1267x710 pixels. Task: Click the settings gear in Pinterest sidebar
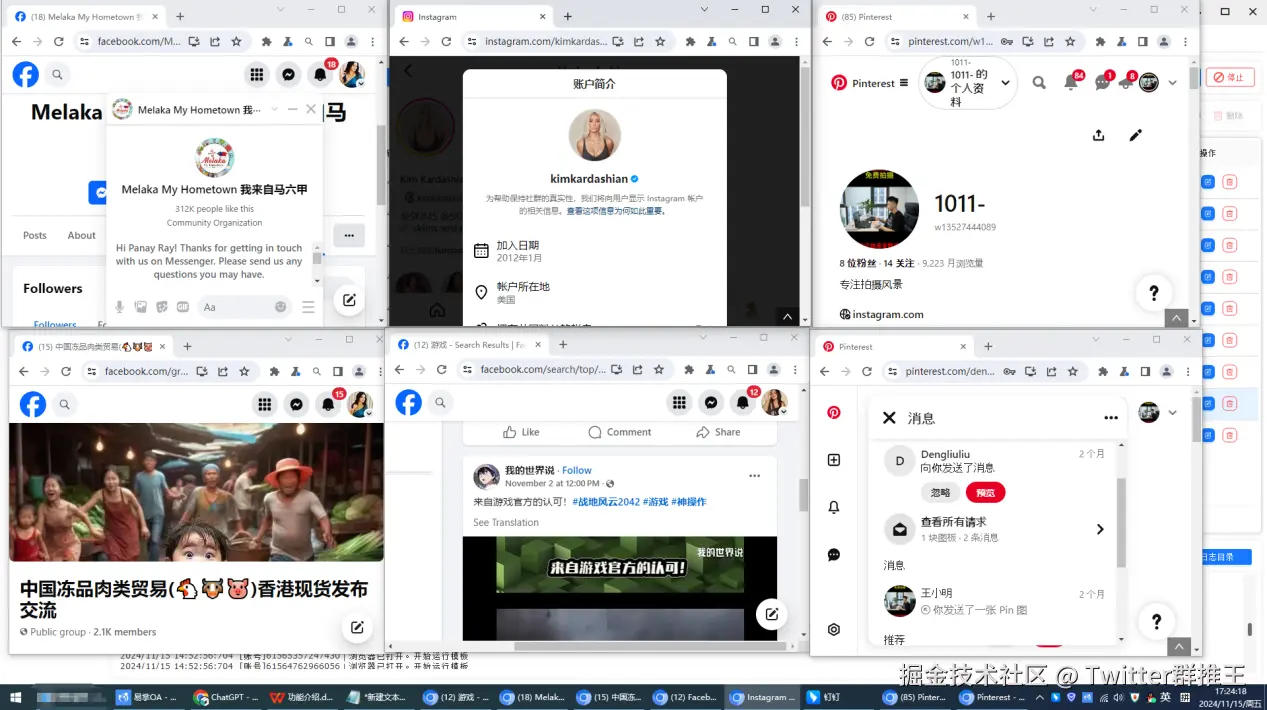pyautogui.click(x=834, y=629)
